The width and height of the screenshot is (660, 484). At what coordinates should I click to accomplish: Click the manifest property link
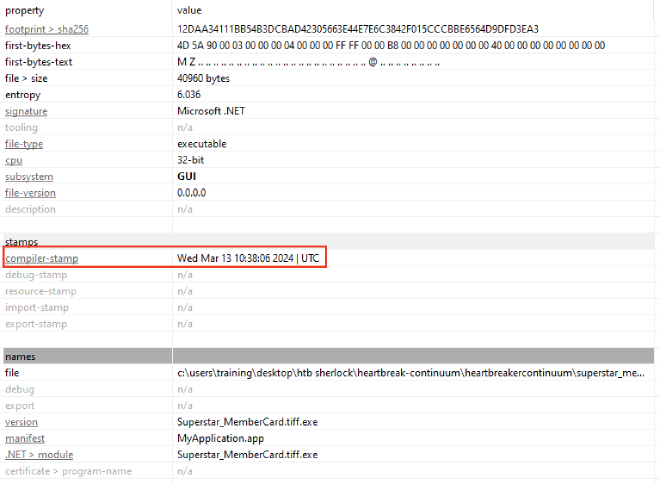coord(25,438)
